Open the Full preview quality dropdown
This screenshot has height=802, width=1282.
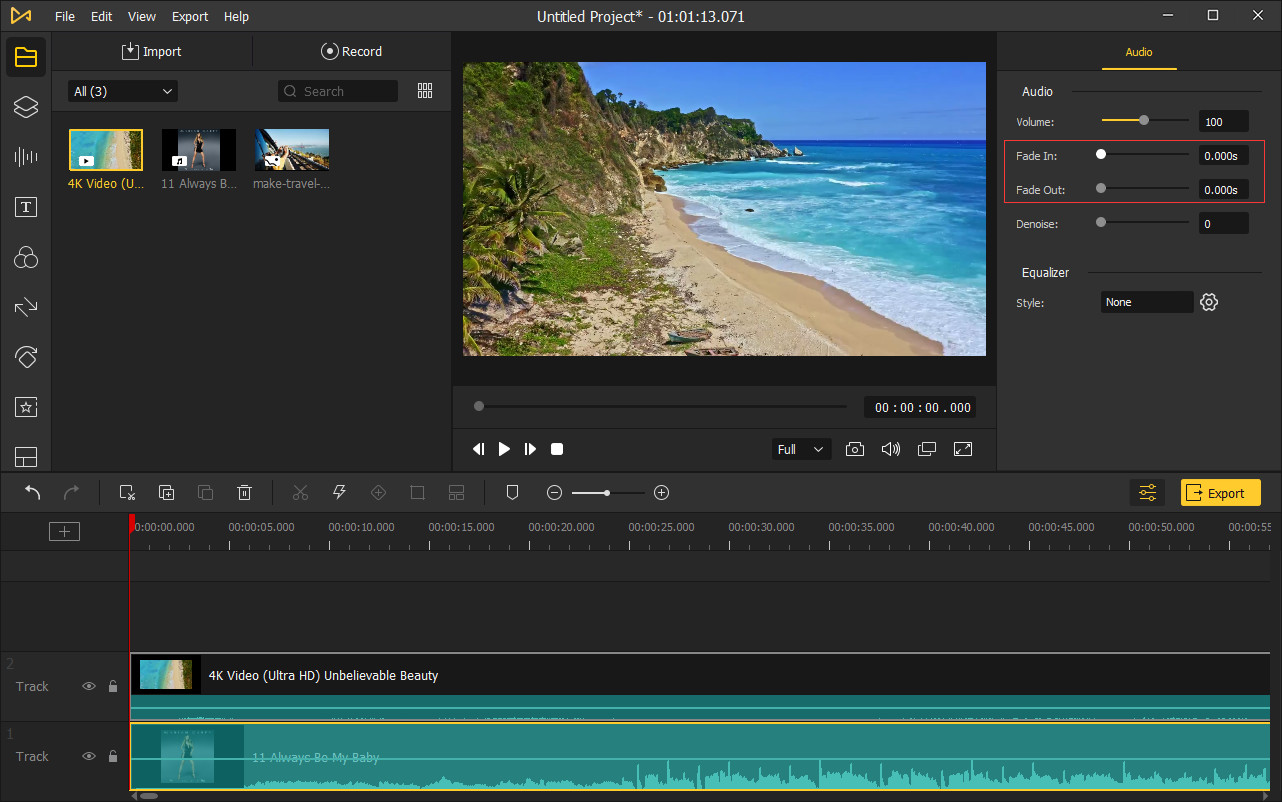coord(803,449)
